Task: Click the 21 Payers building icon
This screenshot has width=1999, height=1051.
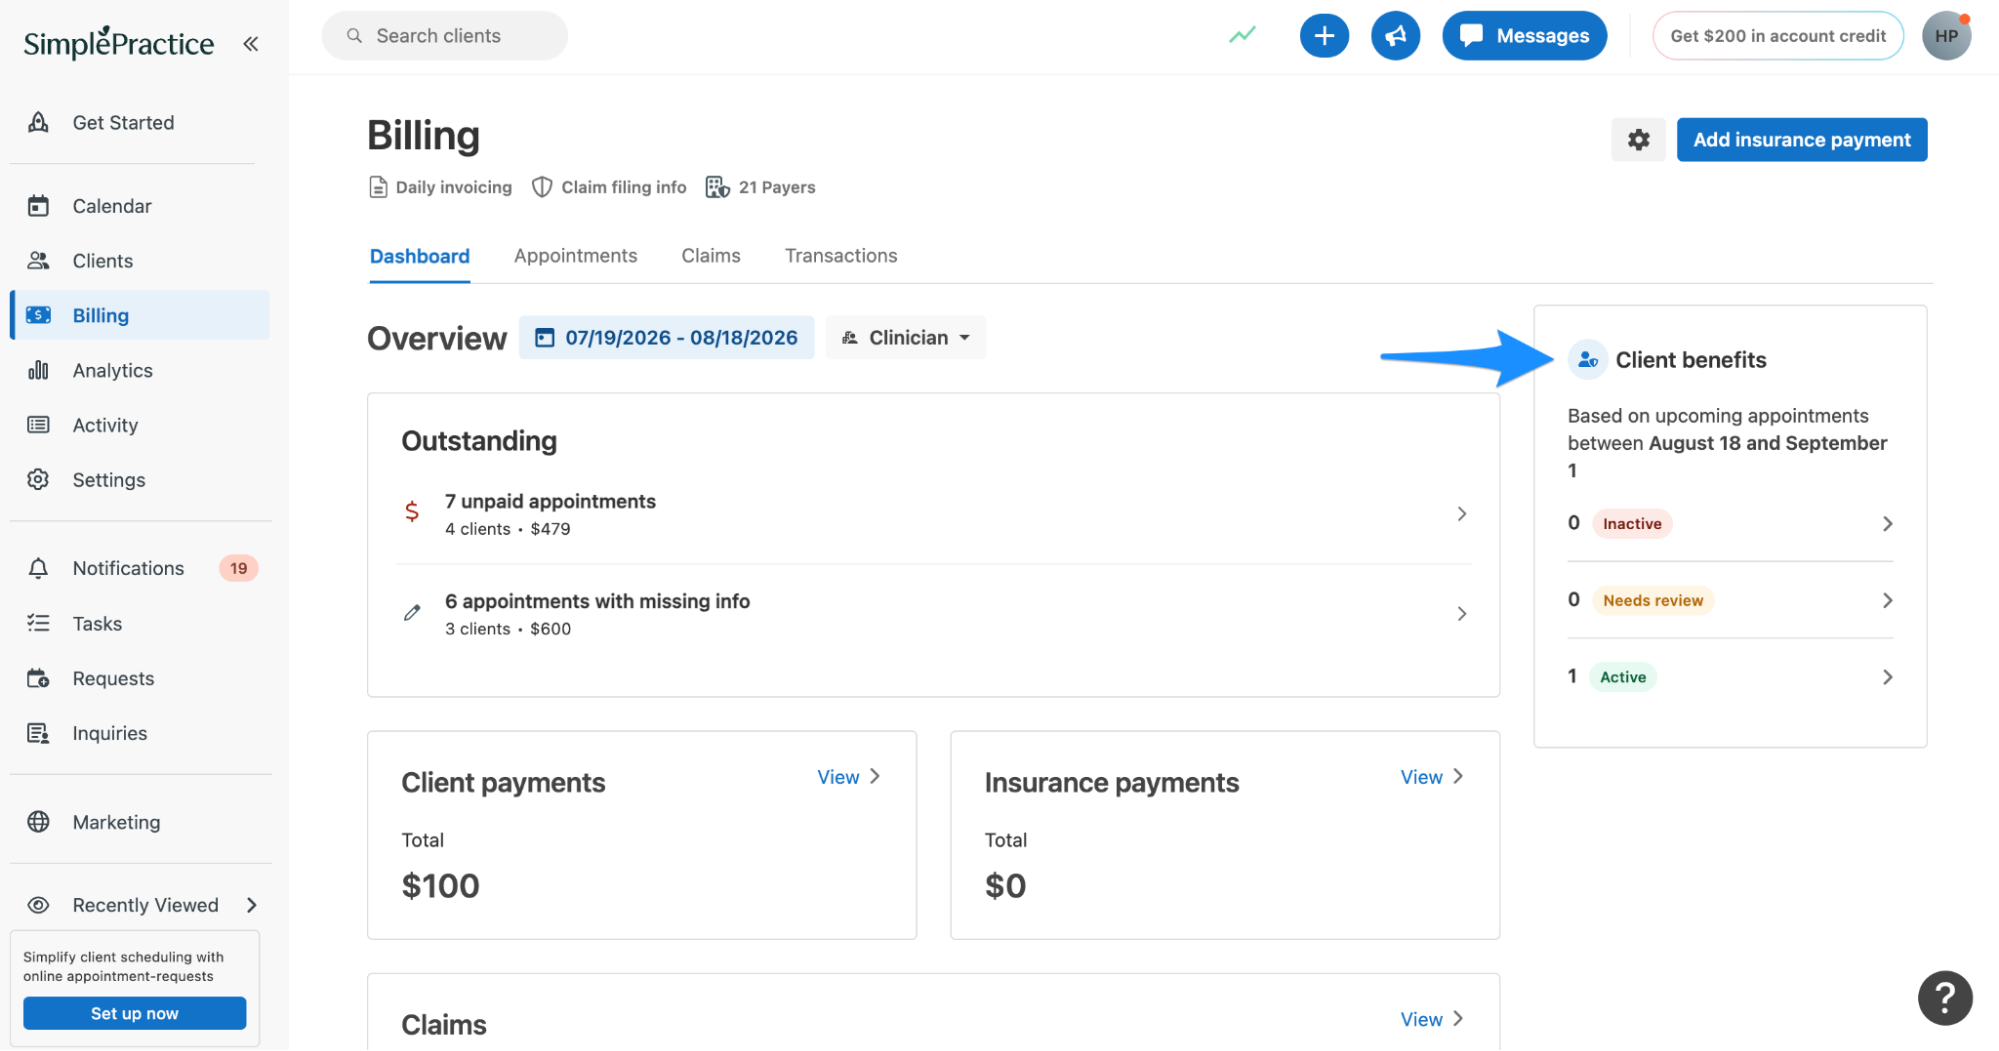Action: (x=717, y=187)
